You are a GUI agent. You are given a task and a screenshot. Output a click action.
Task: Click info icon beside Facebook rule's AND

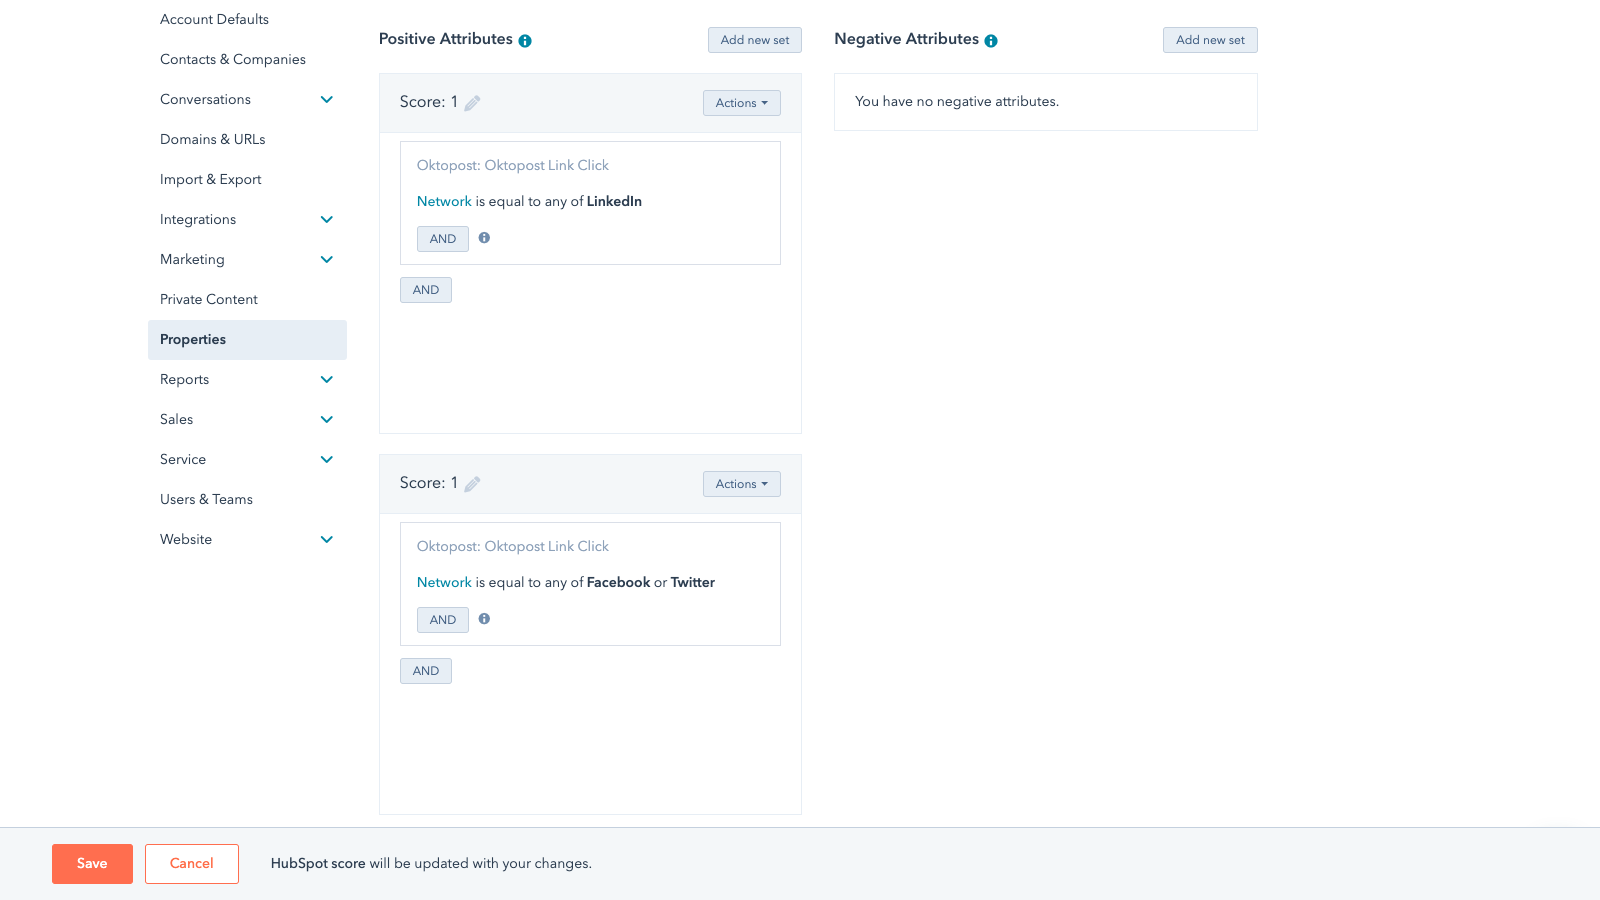tap(484, 619)
